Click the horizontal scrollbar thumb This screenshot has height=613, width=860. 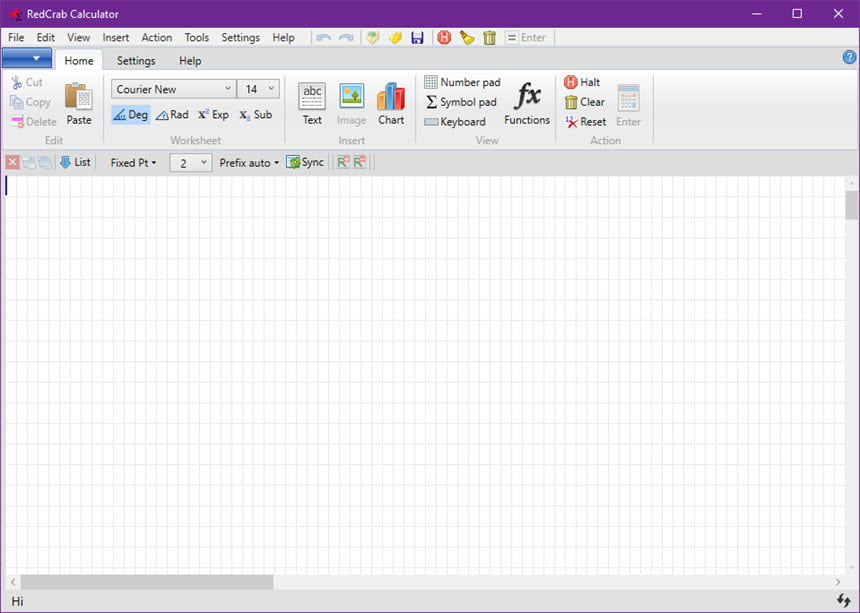pyautogui.click(x=147, y=582)
